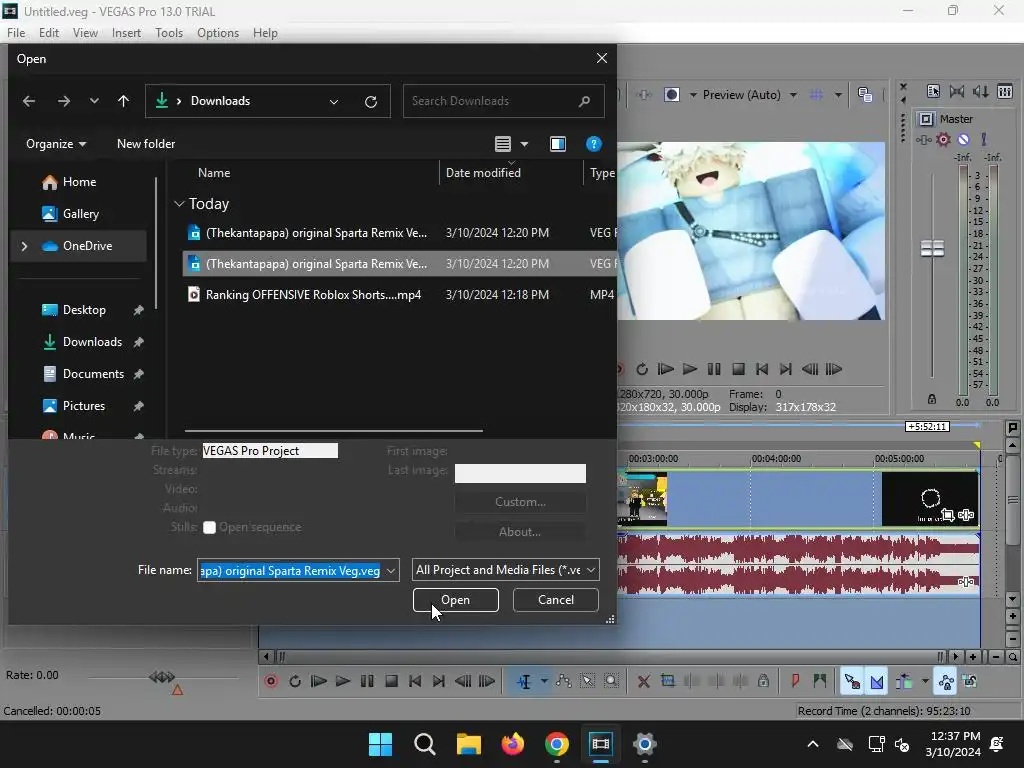Click the Play button in preview window
Screen dimensions: 1024x768
(x=690, y=369)
